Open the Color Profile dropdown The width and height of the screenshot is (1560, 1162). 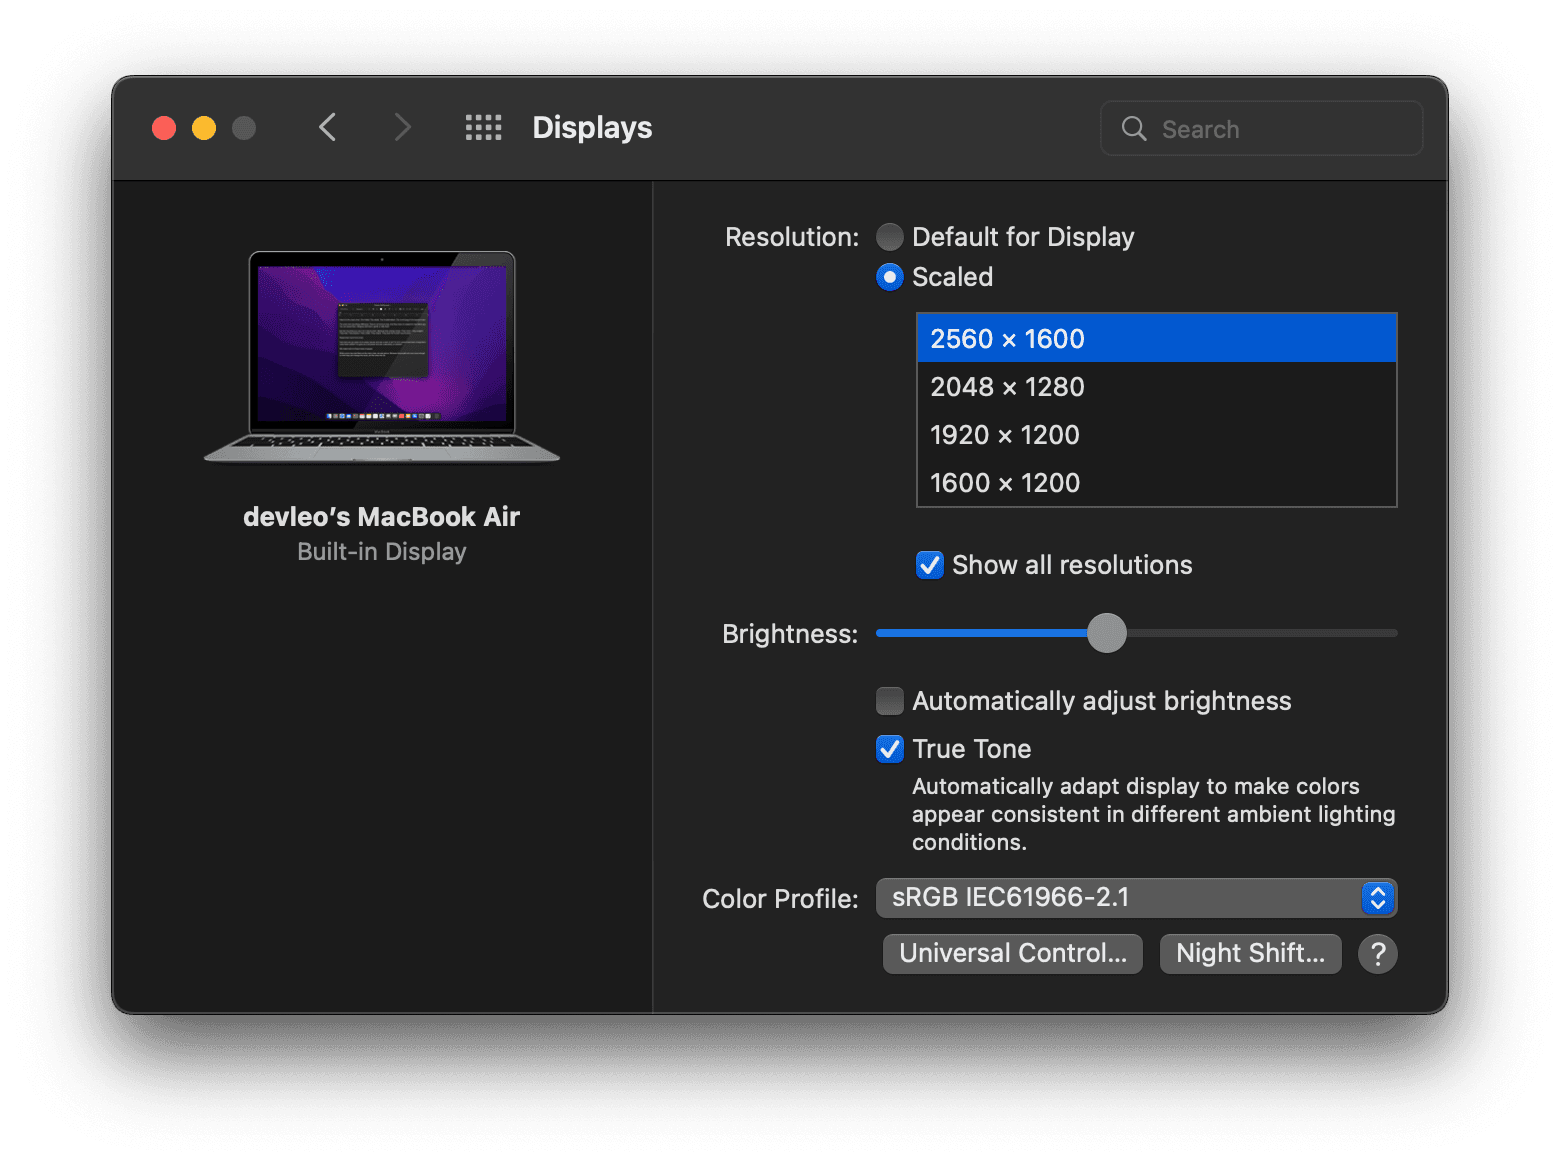(1136, 898)
